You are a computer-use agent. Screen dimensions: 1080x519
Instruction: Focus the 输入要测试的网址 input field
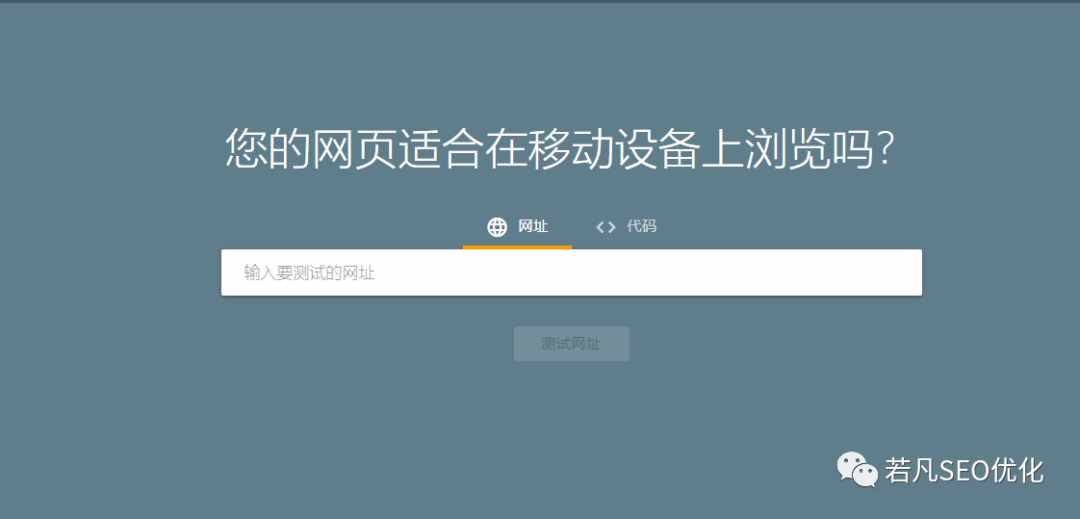(572, 273)
